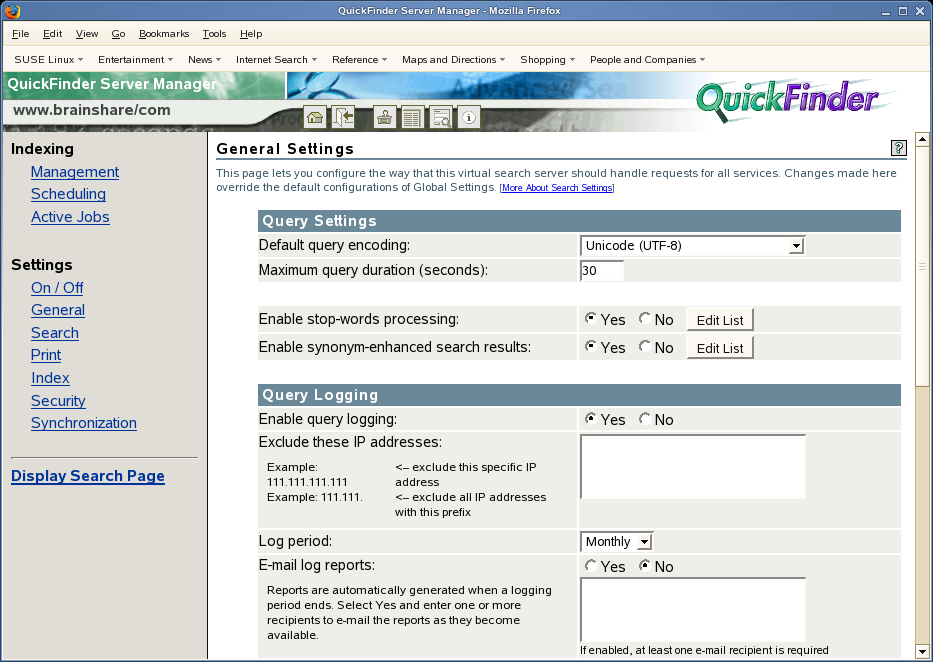Expand the Maps and Directions bookmarks folder
This screenshot has width=933, height=662.
[453, 59]
